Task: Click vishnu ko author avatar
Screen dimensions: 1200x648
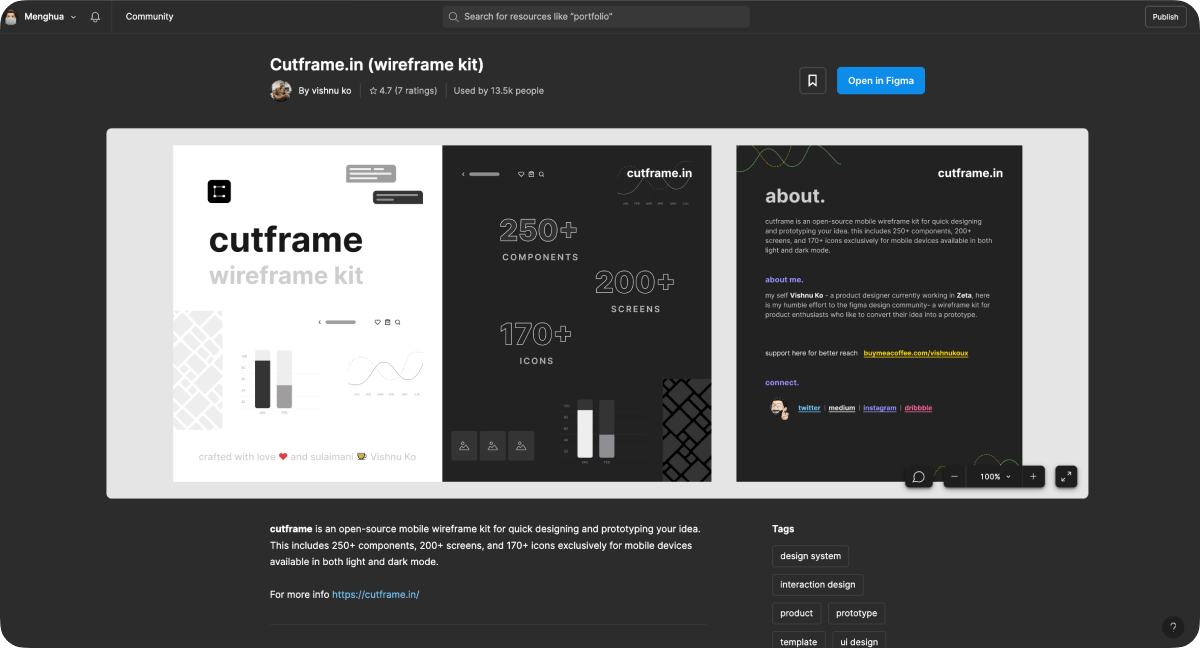Action: tap(281, 91)
